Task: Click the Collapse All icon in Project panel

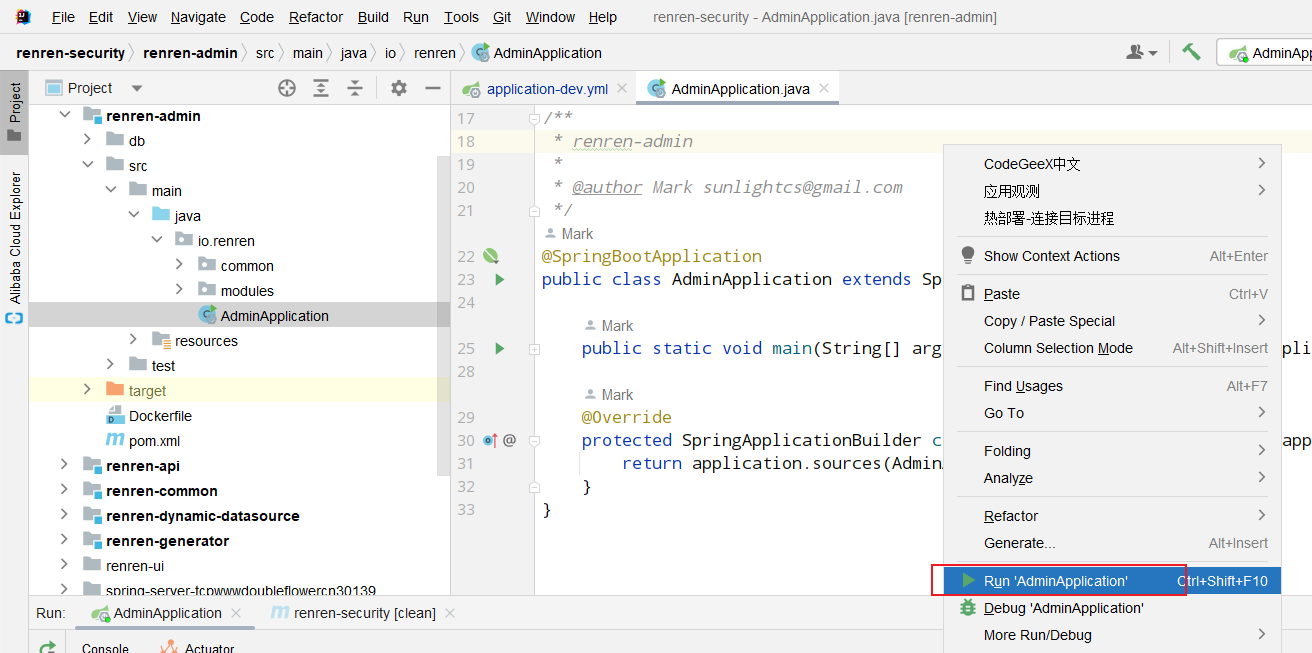Action: tap(355, 88)
